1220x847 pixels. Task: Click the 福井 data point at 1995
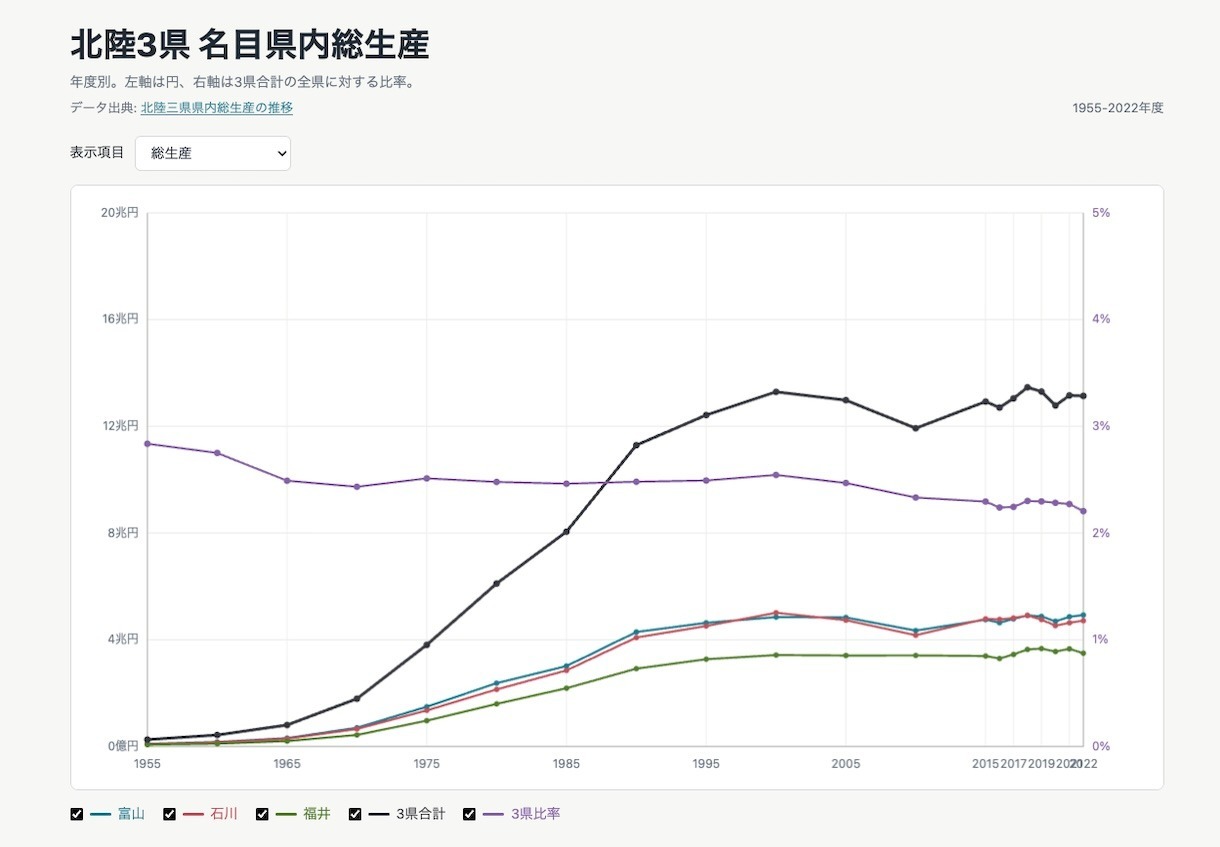click(706, 659)
